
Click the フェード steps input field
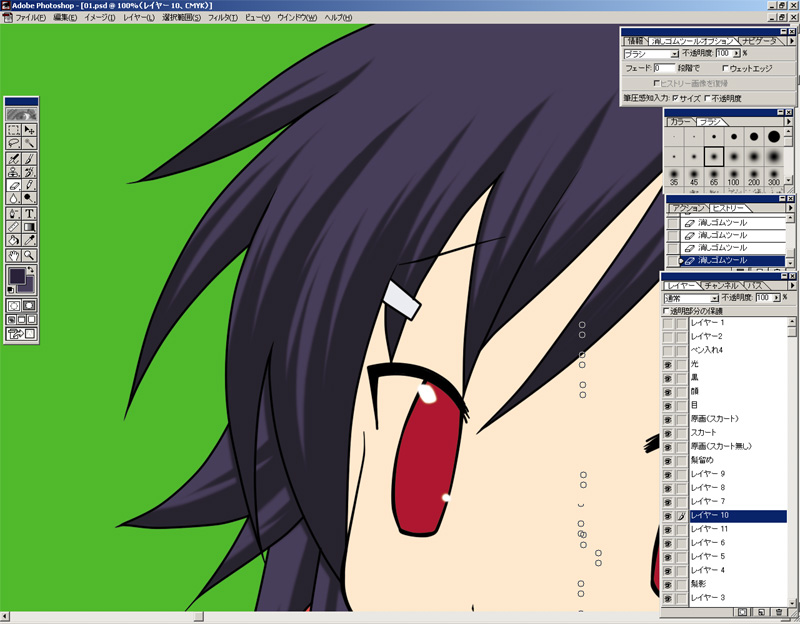click(664, 68)
